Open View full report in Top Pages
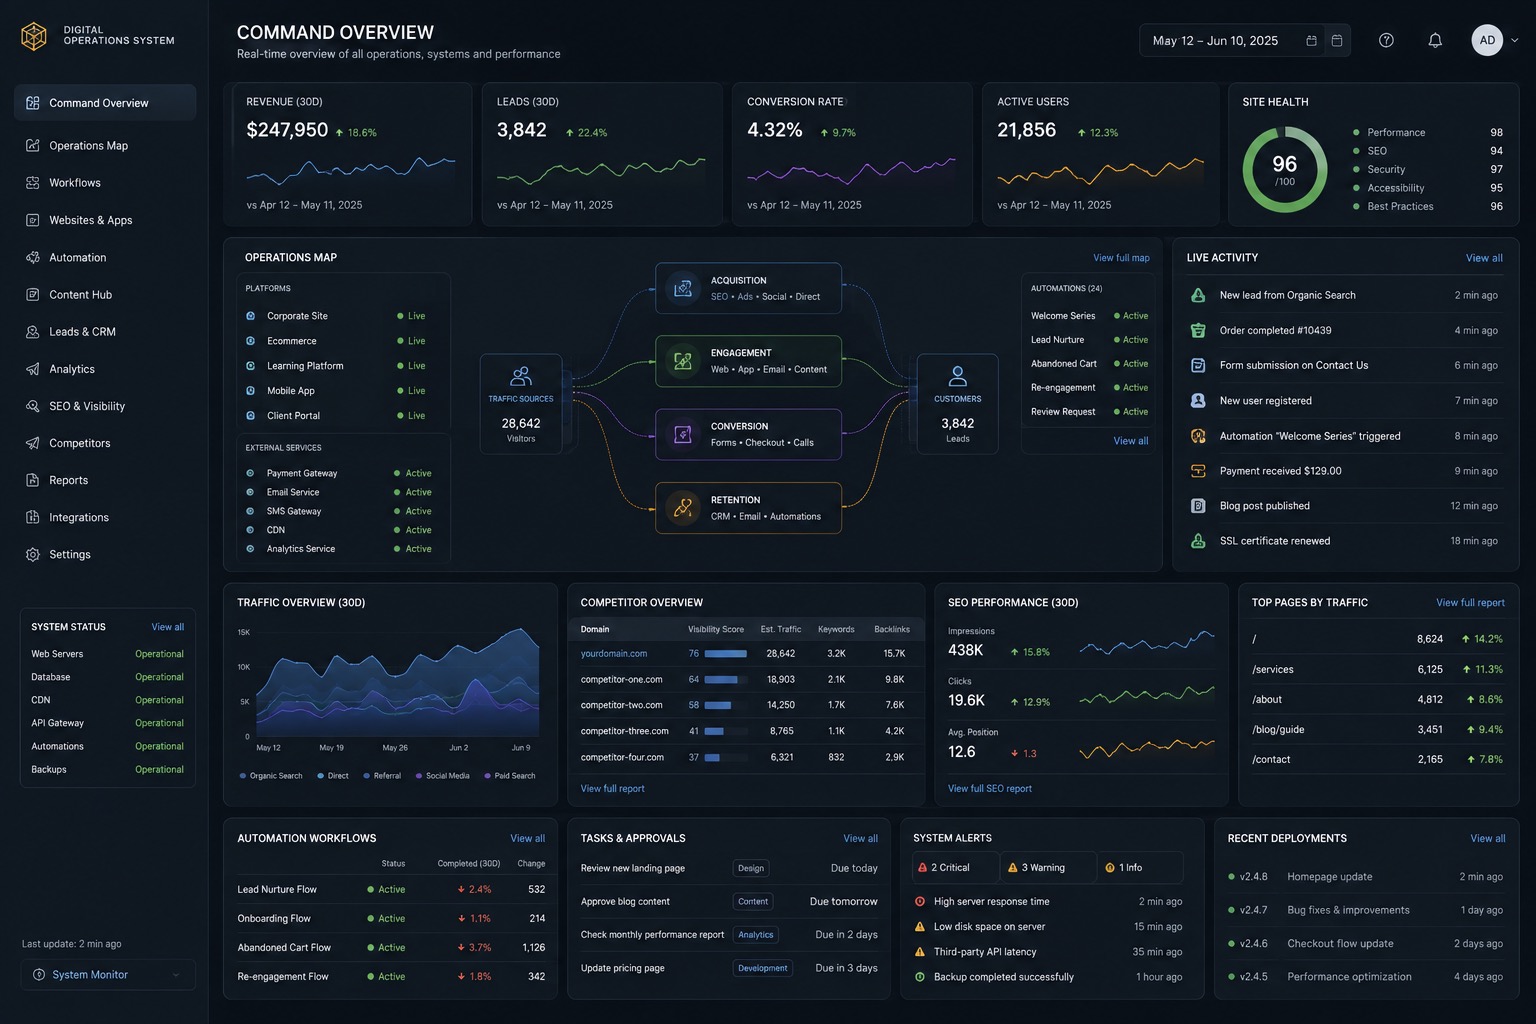 [x=1470, y=603]
